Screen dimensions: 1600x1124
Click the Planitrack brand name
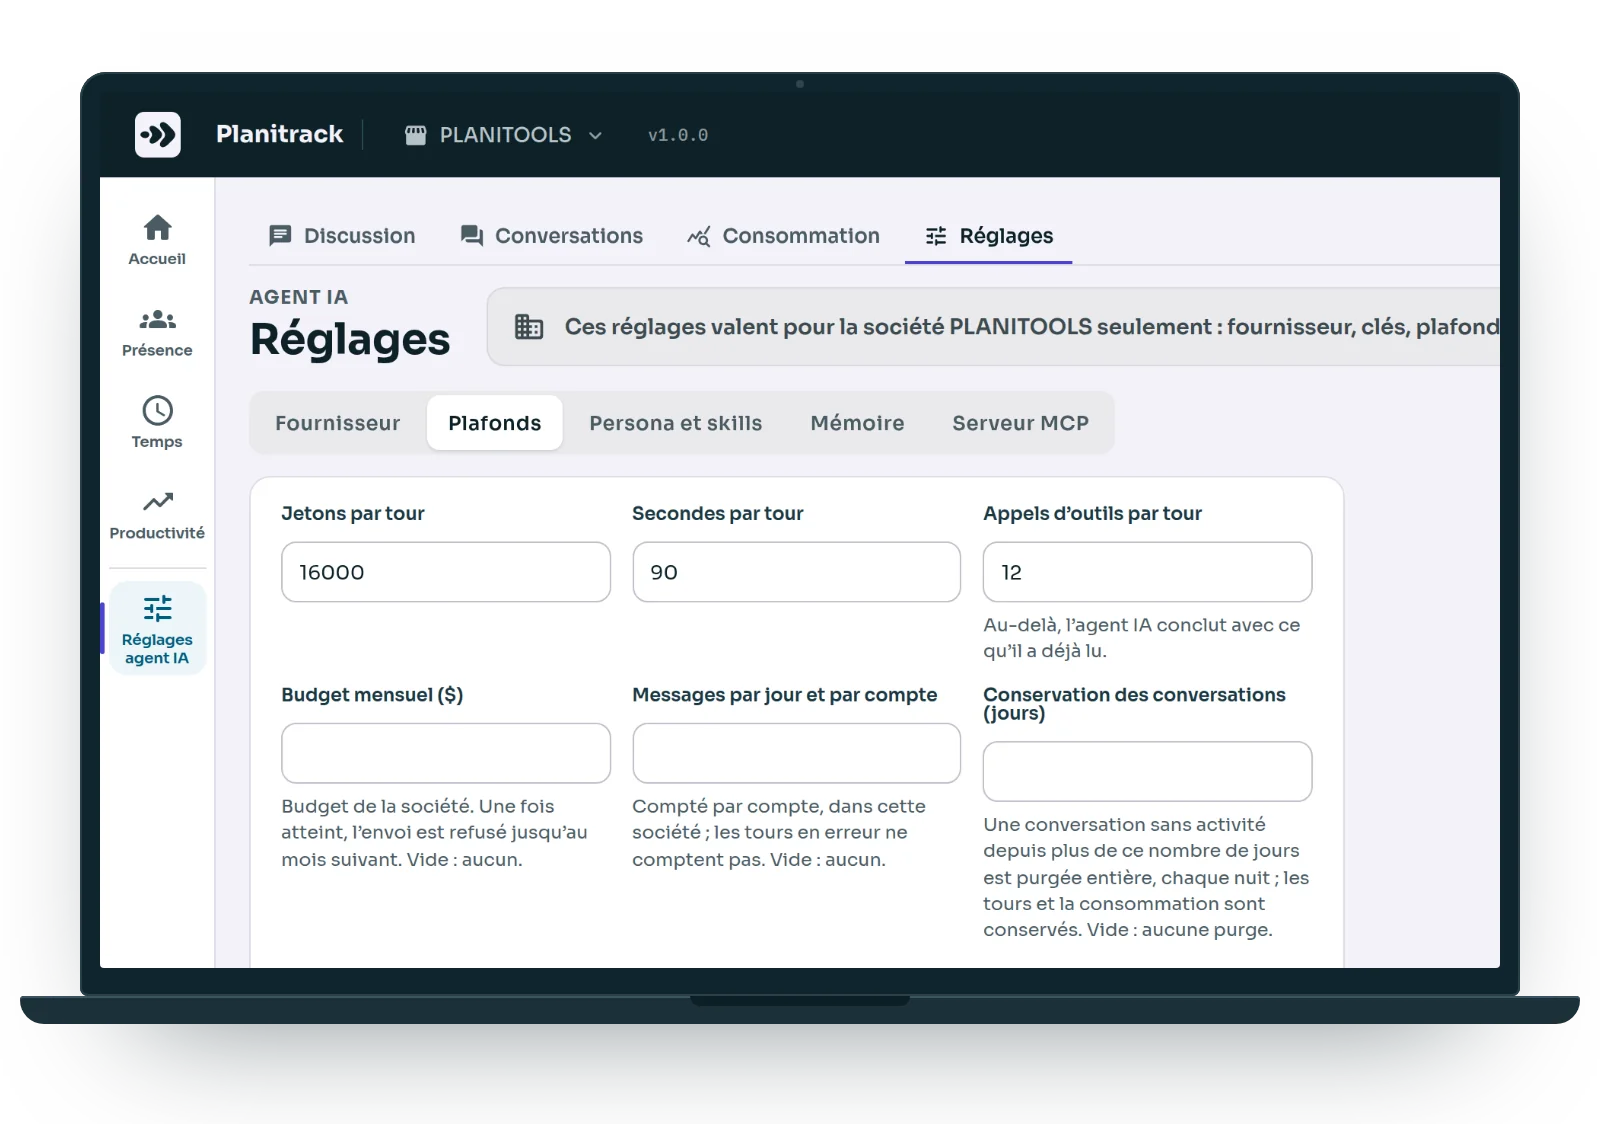click(280, 134)
